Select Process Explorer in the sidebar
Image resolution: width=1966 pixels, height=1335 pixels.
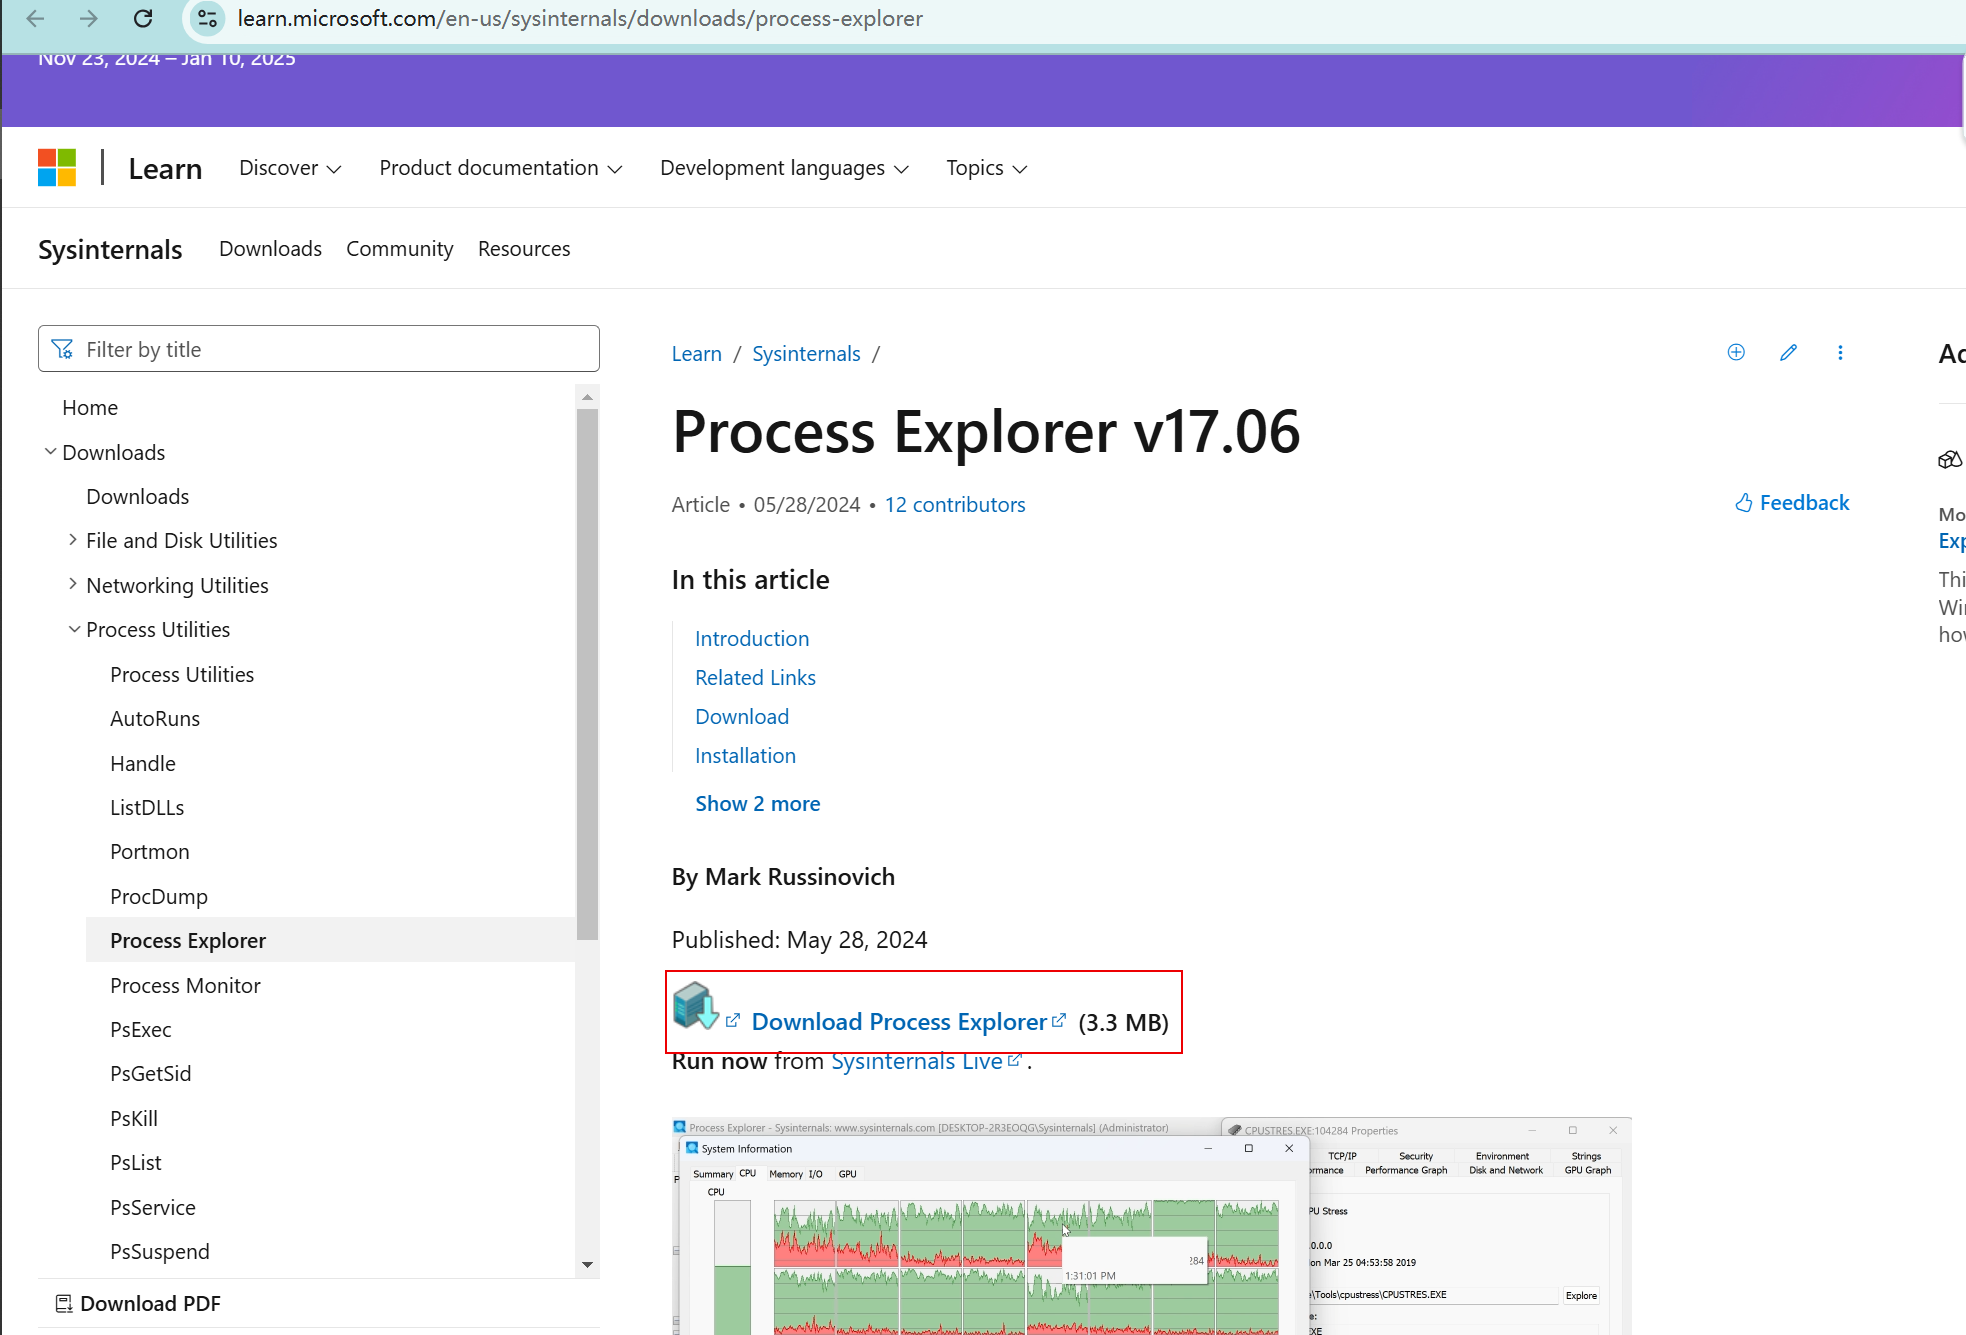tap(330, 941)
